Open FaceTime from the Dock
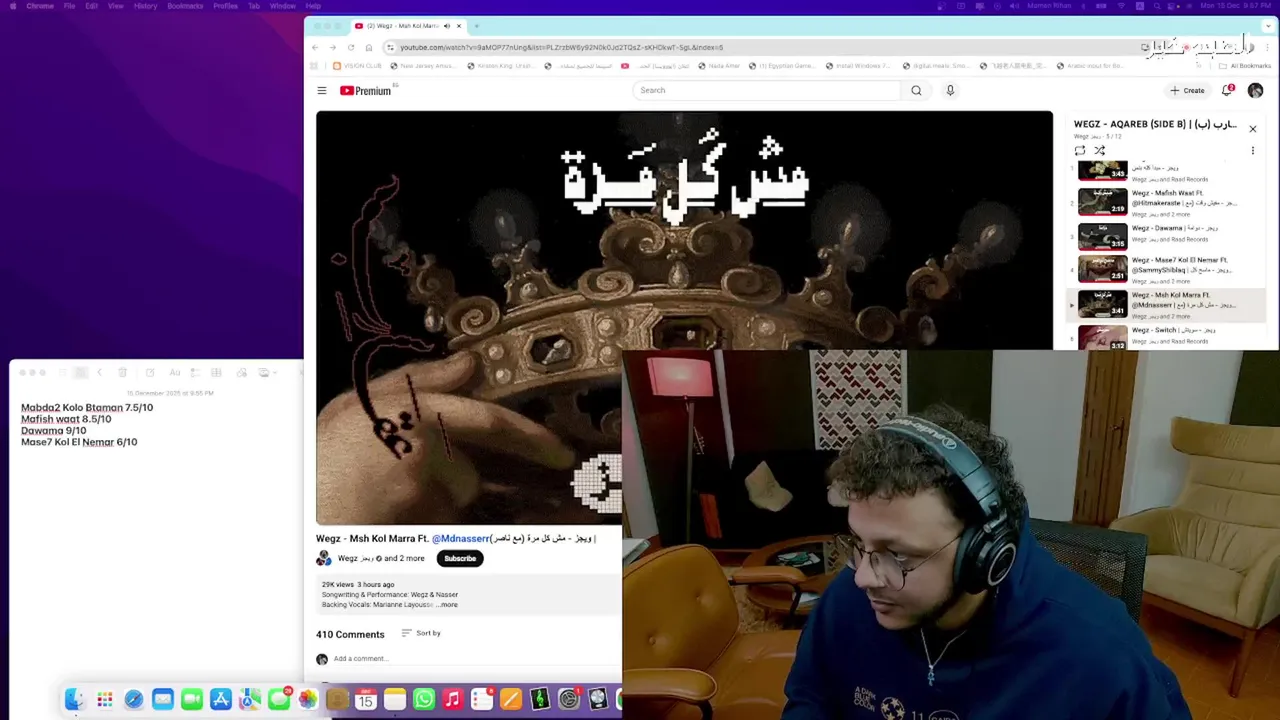The image size is (1280, 720). point(191,699)
